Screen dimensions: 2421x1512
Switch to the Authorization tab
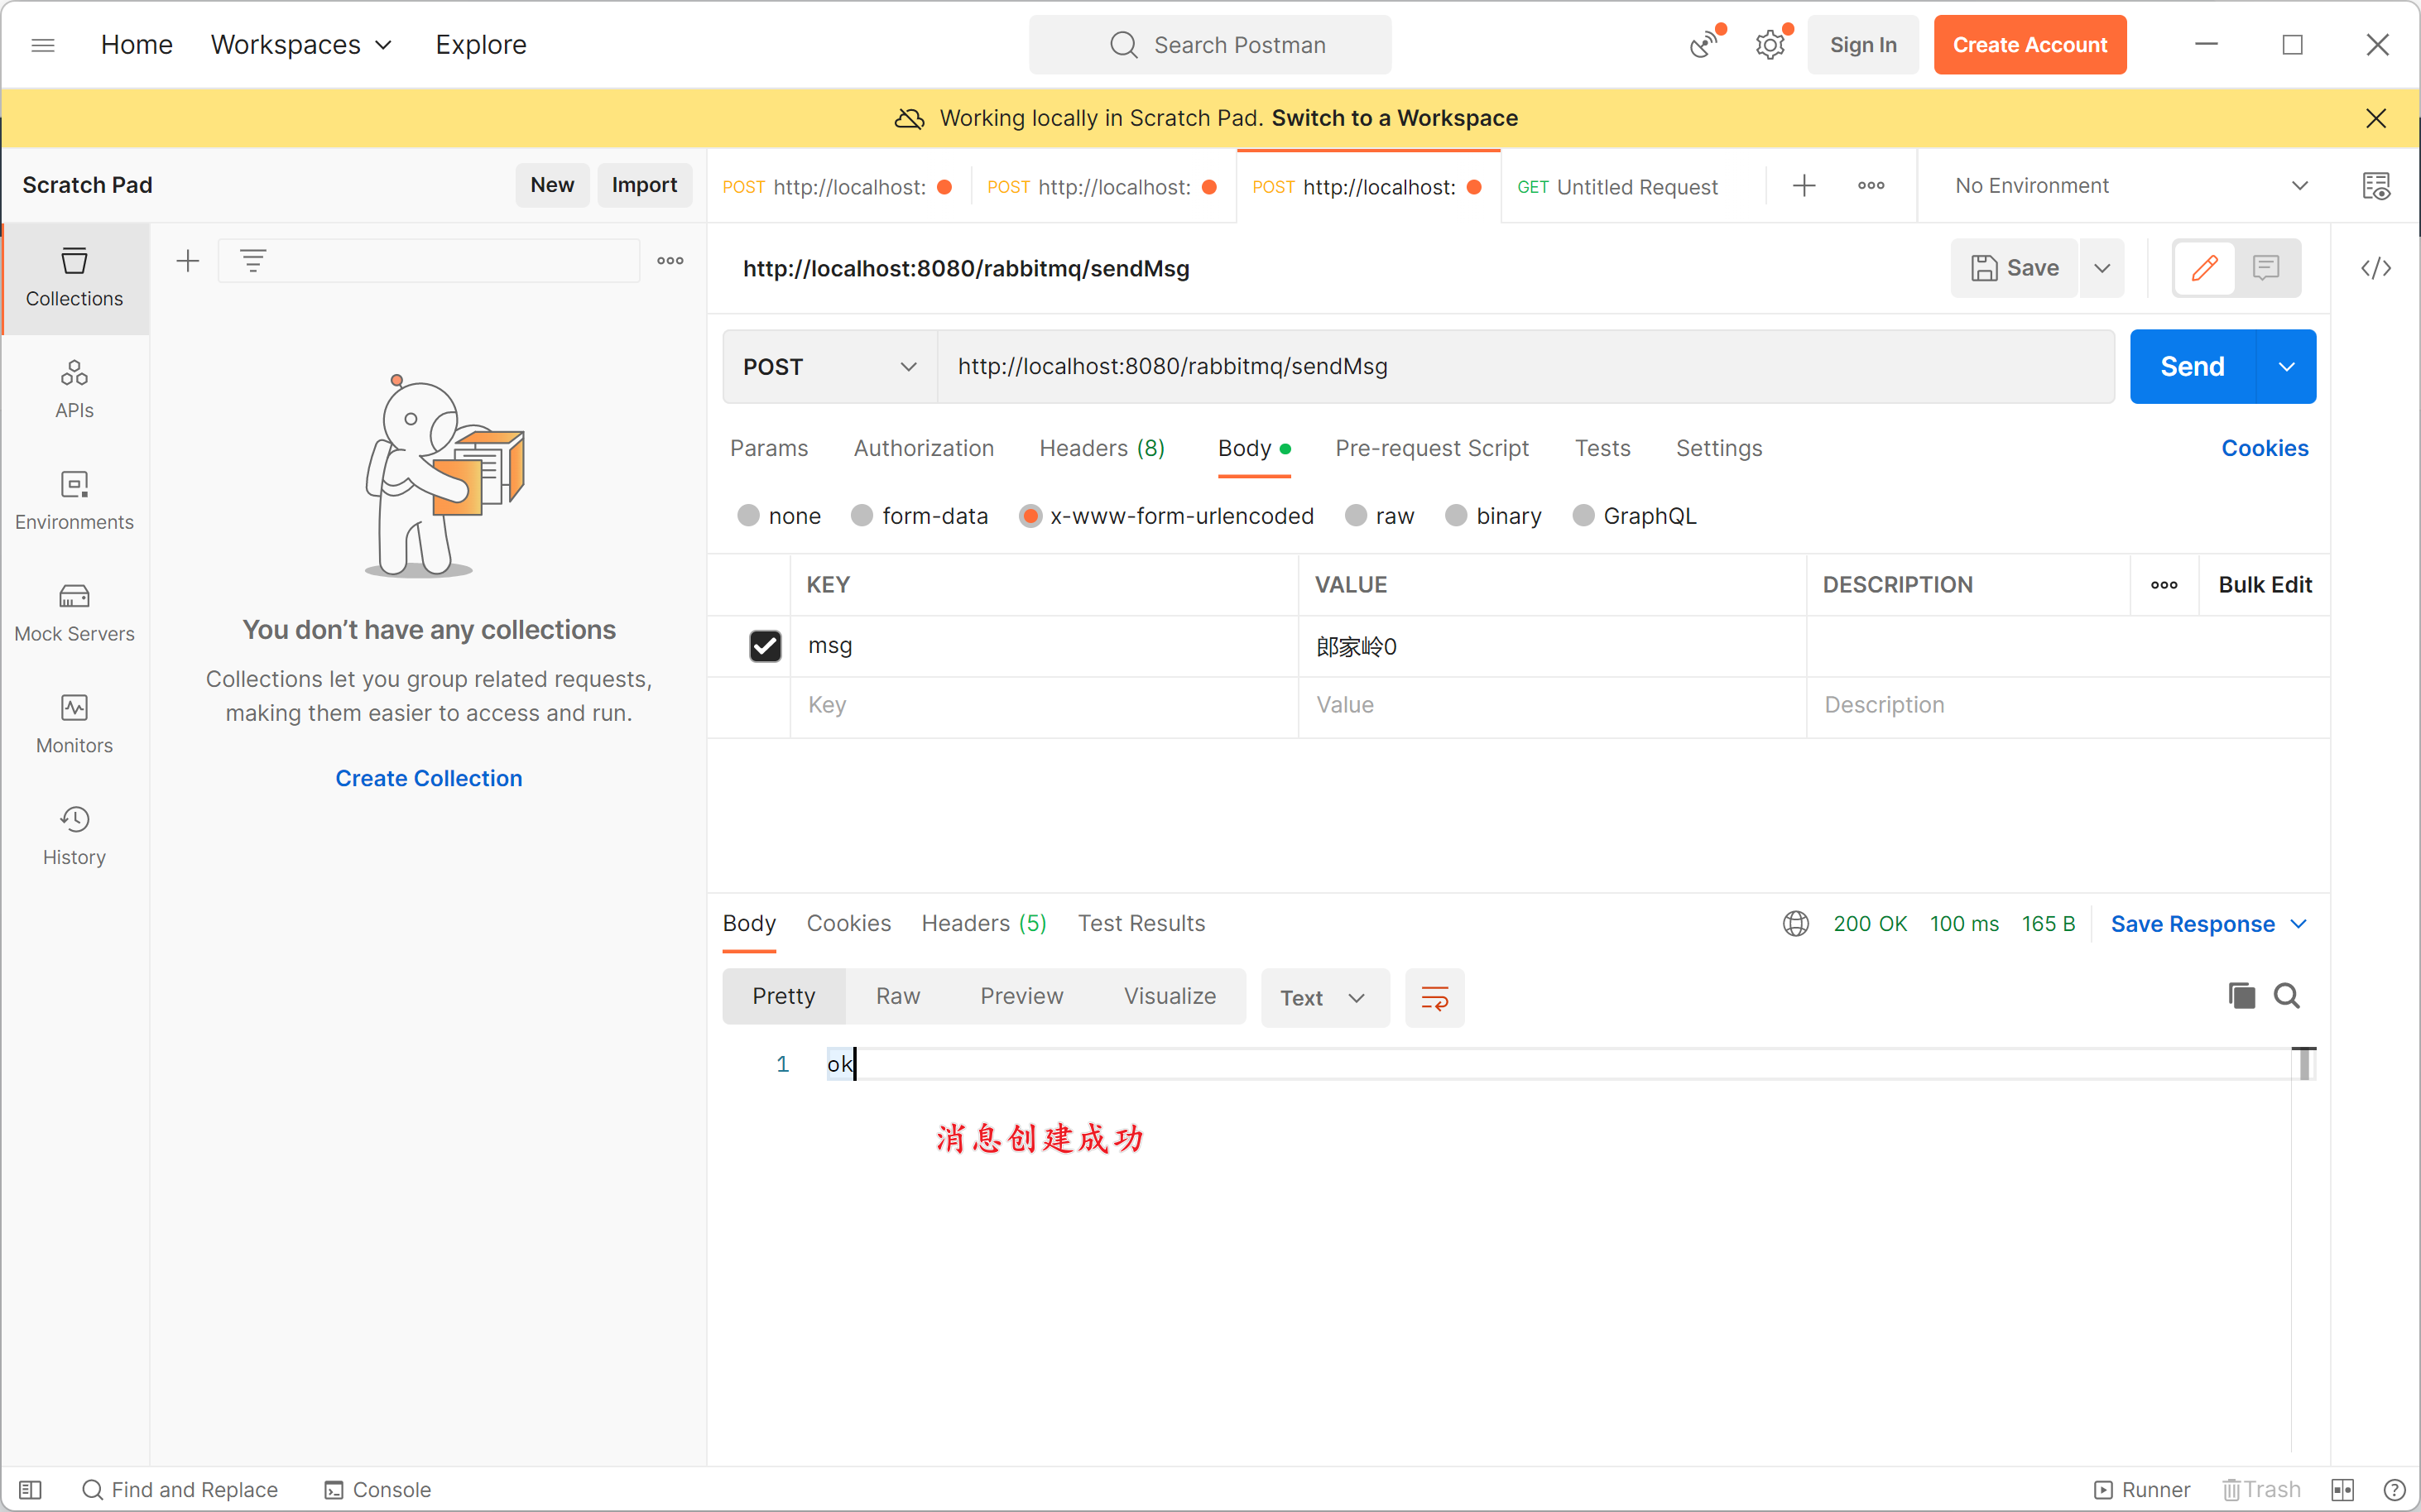click(x=923, y=448)
